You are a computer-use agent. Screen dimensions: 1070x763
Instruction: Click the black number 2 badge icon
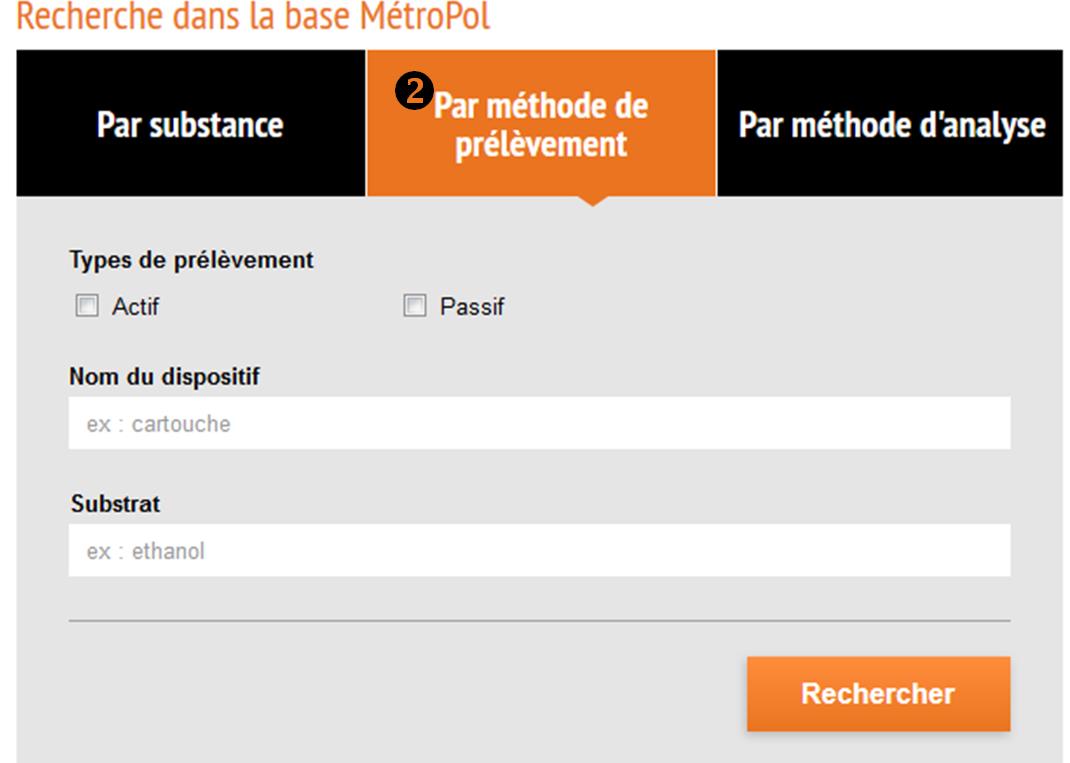(419, 93)
